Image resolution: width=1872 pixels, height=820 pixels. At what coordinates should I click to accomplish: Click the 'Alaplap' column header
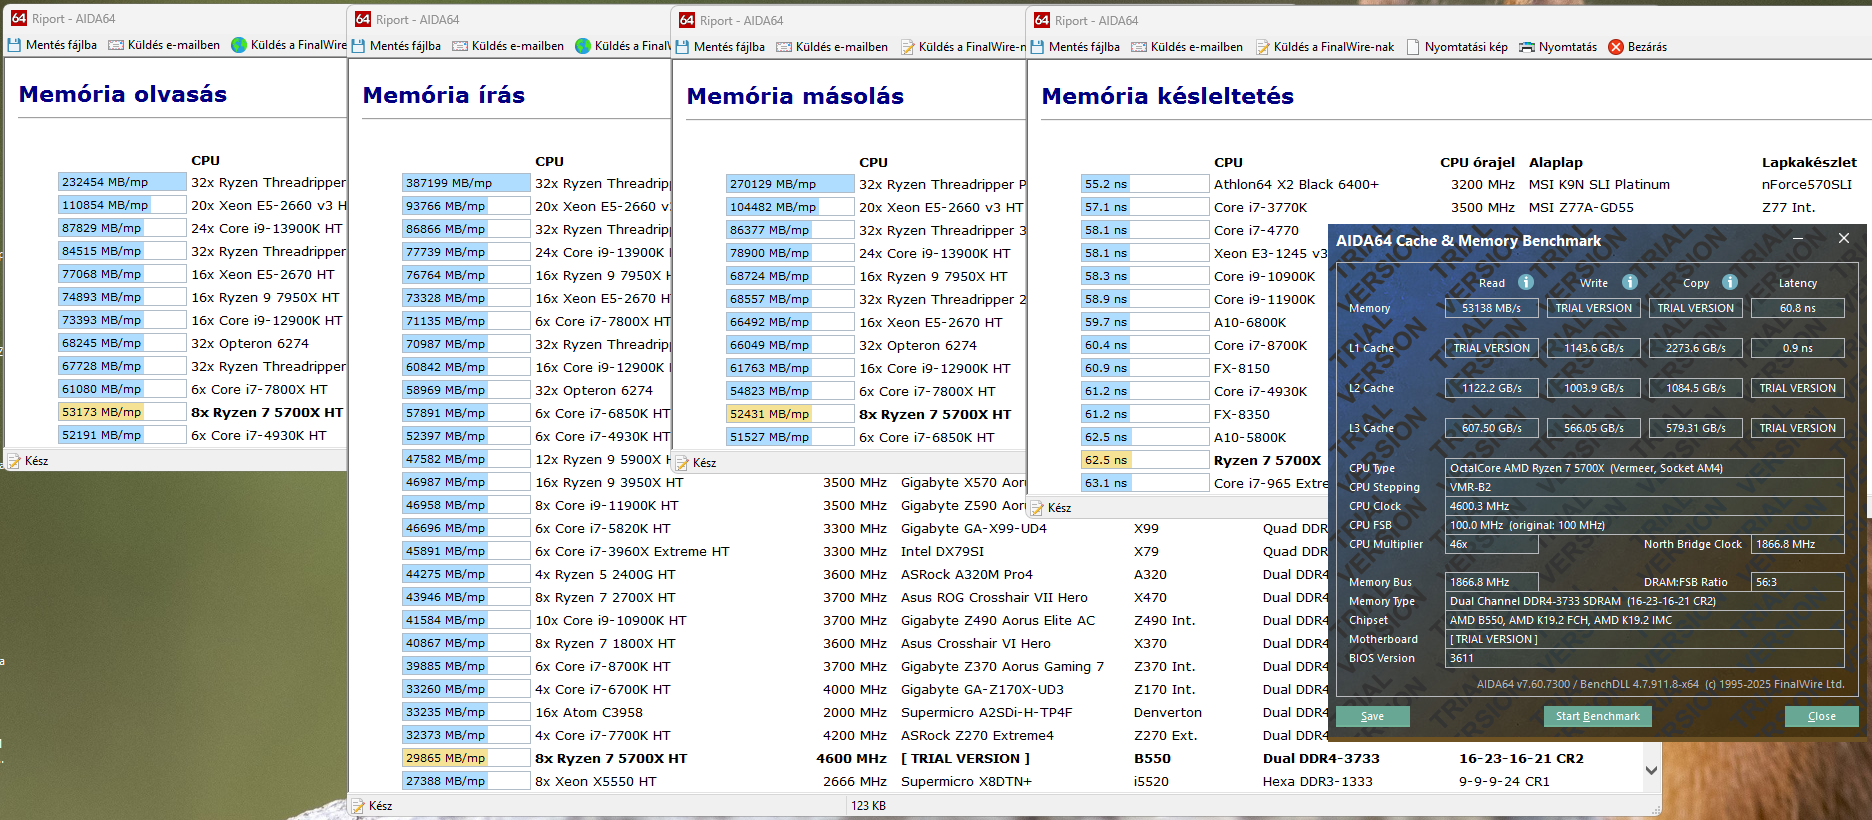point(1556,162)
